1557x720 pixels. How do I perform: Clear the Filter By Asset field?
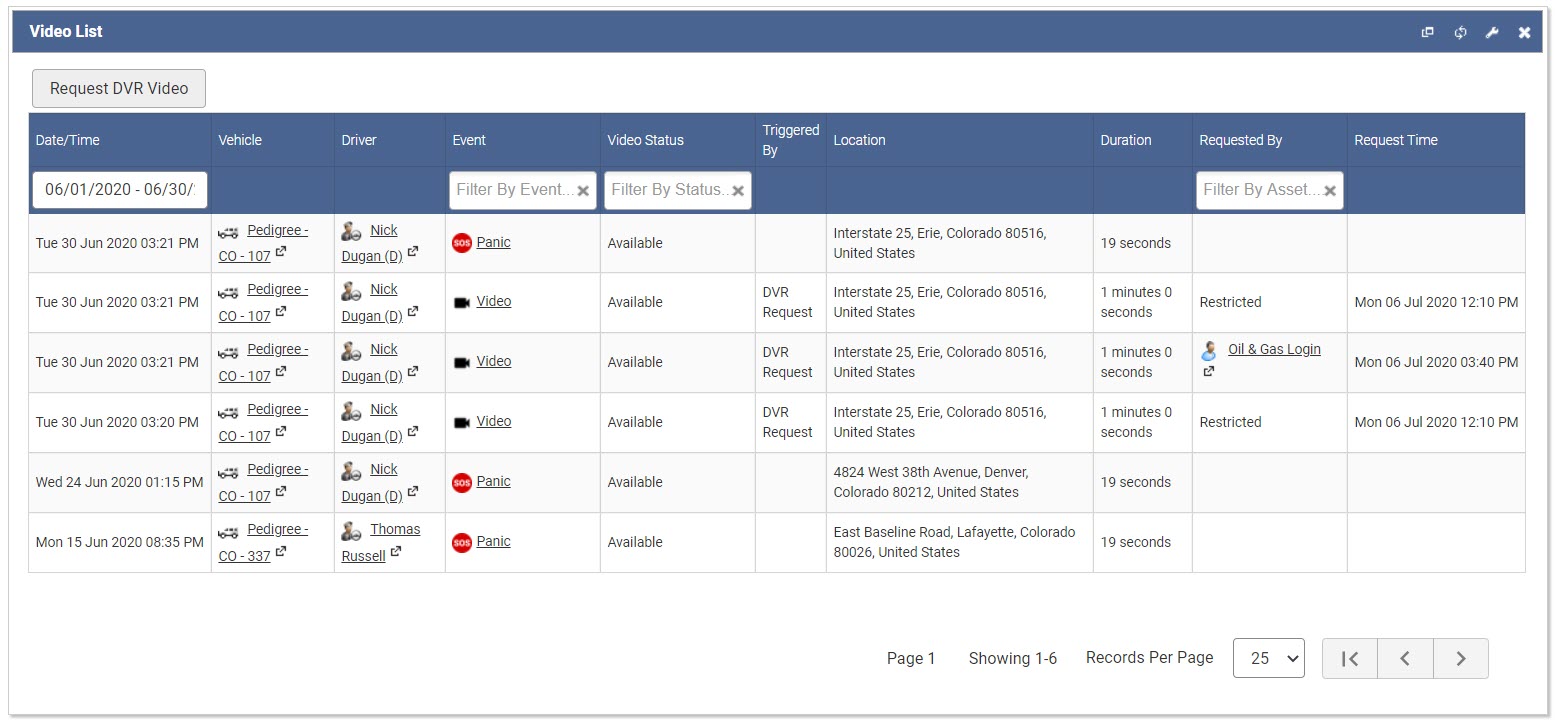tap(1330, 191)
